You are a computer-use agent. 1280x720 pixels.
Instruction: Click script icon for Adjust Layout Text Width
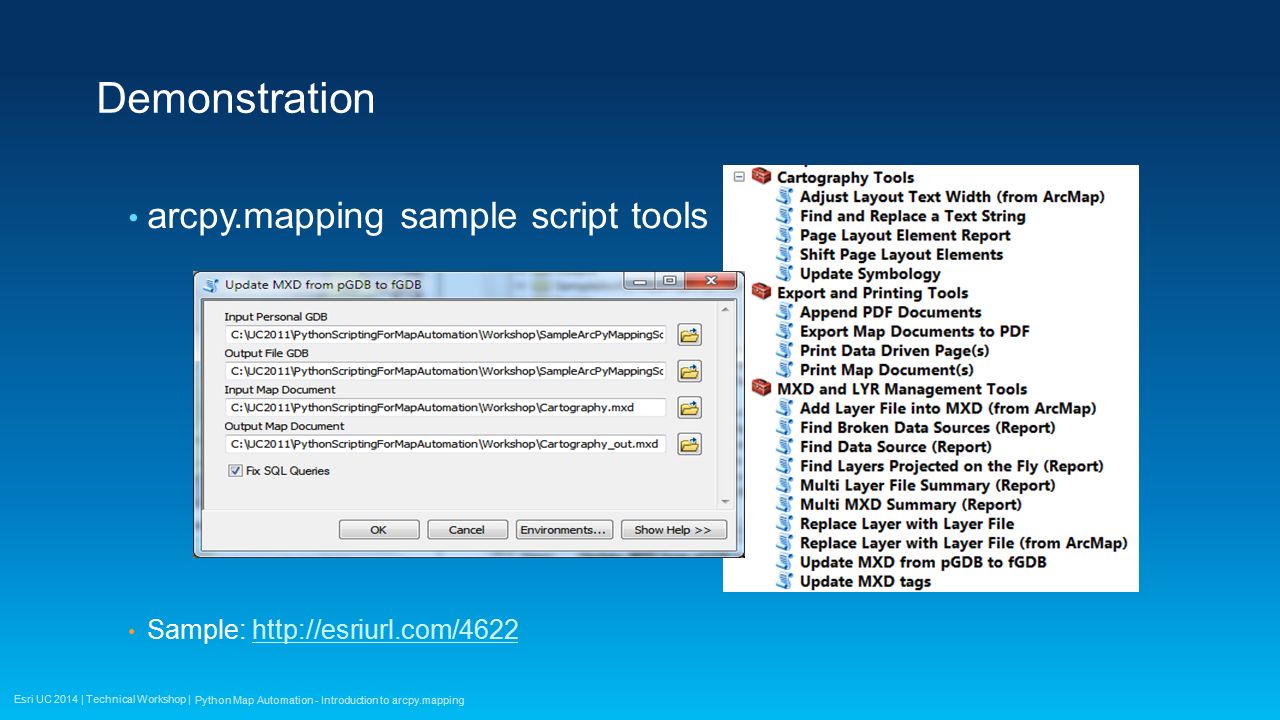785,197
